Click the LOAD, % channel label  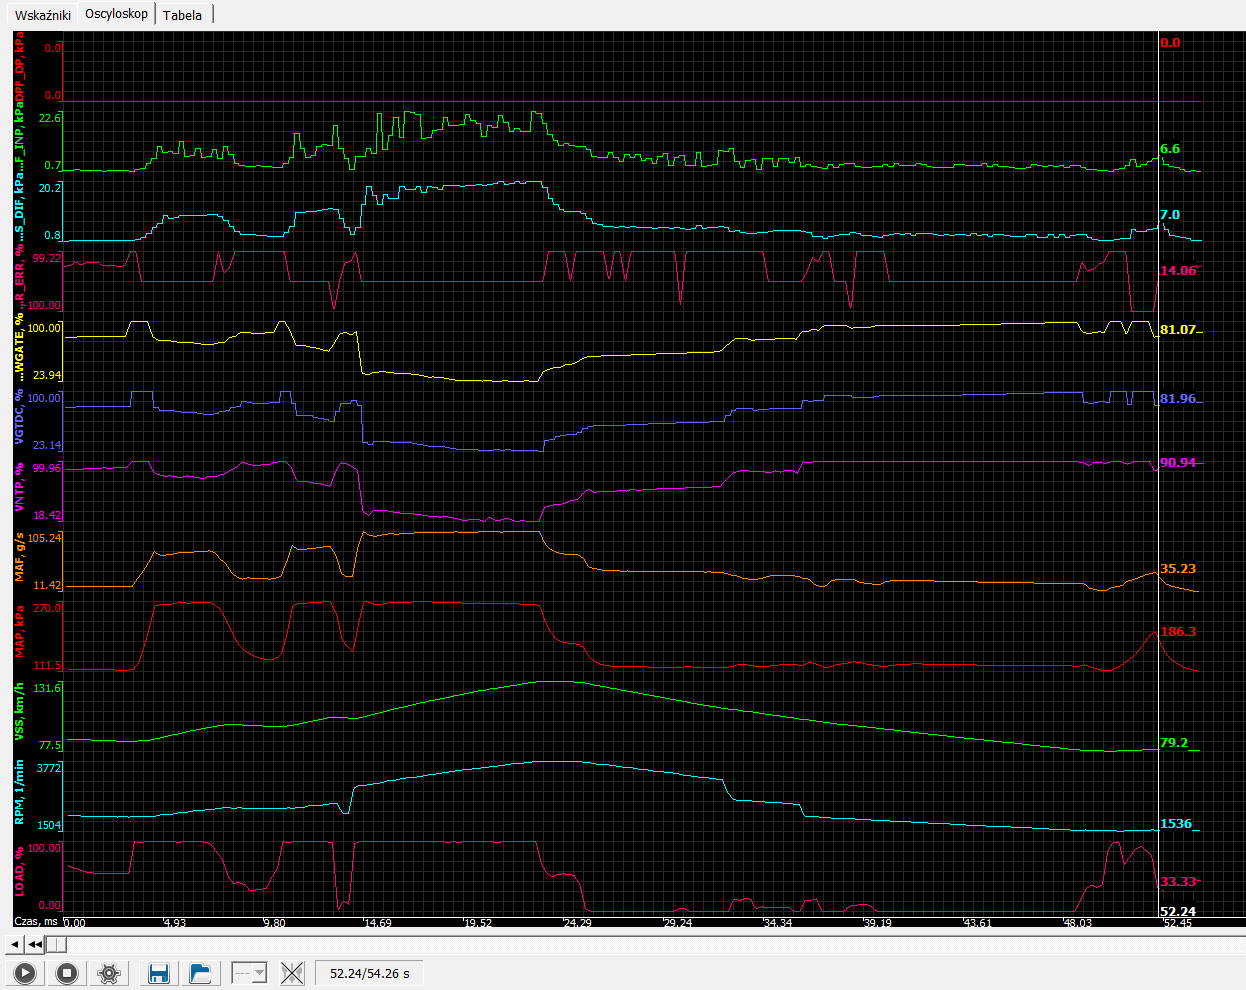[19, 870]
